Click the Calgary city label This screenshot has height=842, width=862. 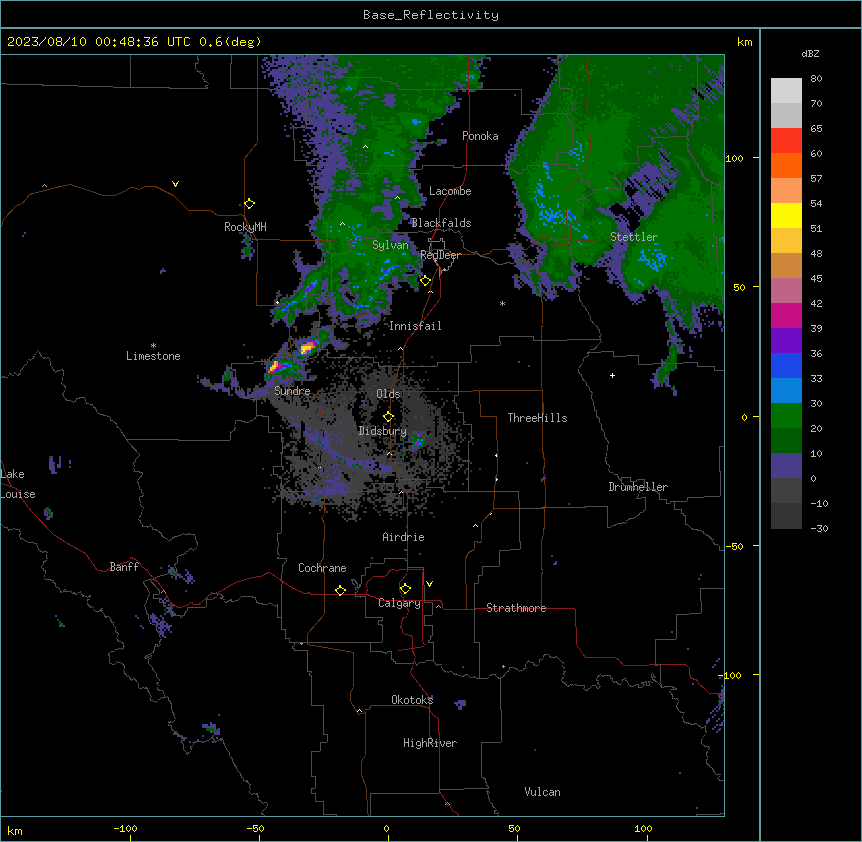pos(400,603)
